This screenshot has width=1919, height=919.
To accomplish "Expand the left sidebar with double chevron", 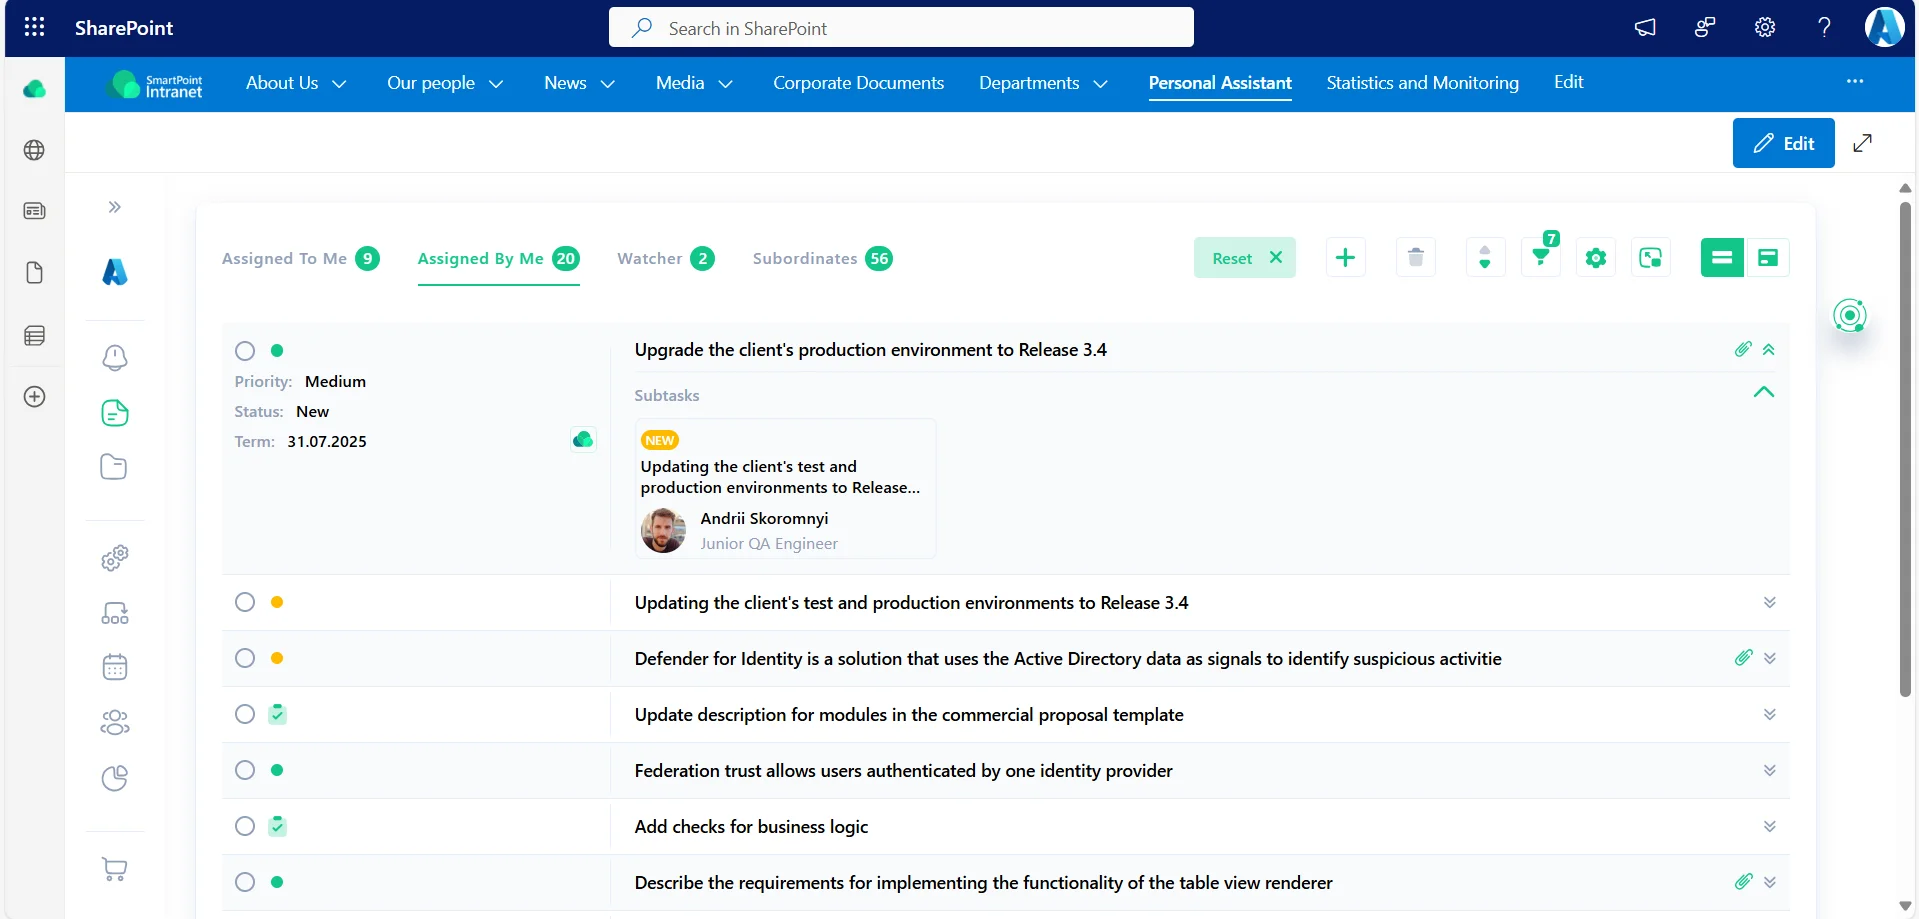I will pyautogui.click(x=115, y=207).
